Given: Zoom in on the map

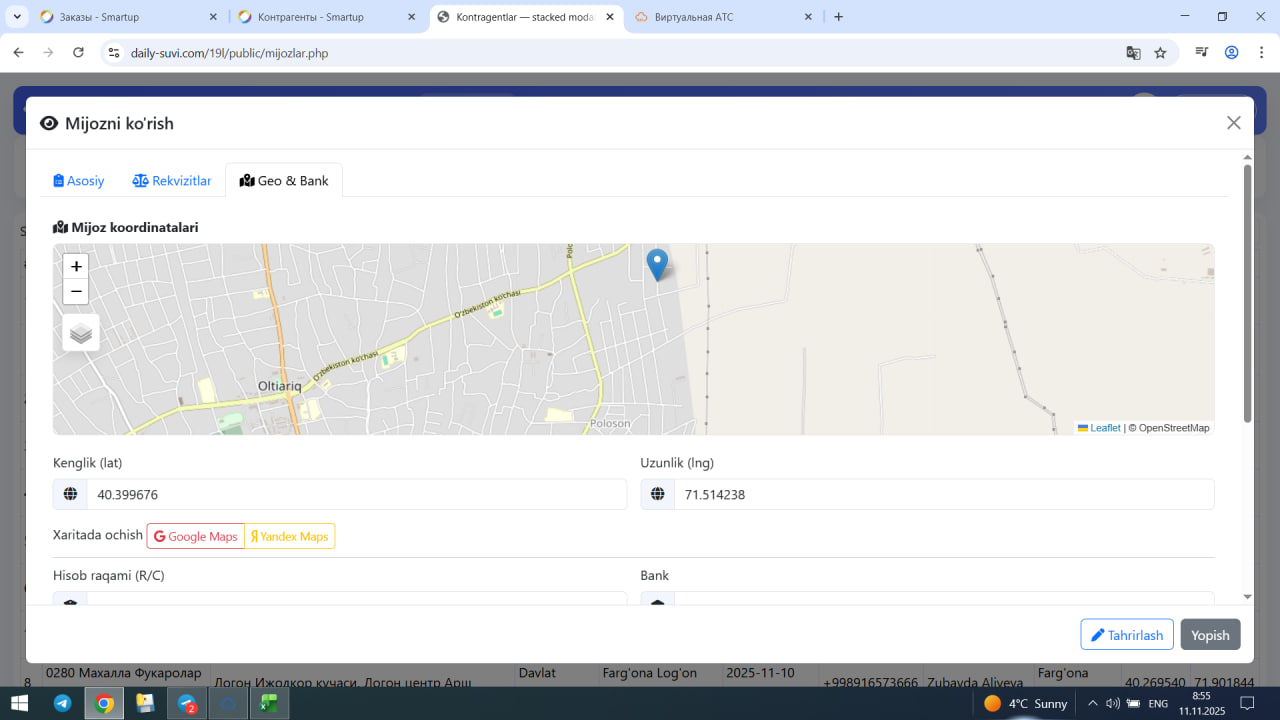Looking at the screenshot, I should coord(76,266).
